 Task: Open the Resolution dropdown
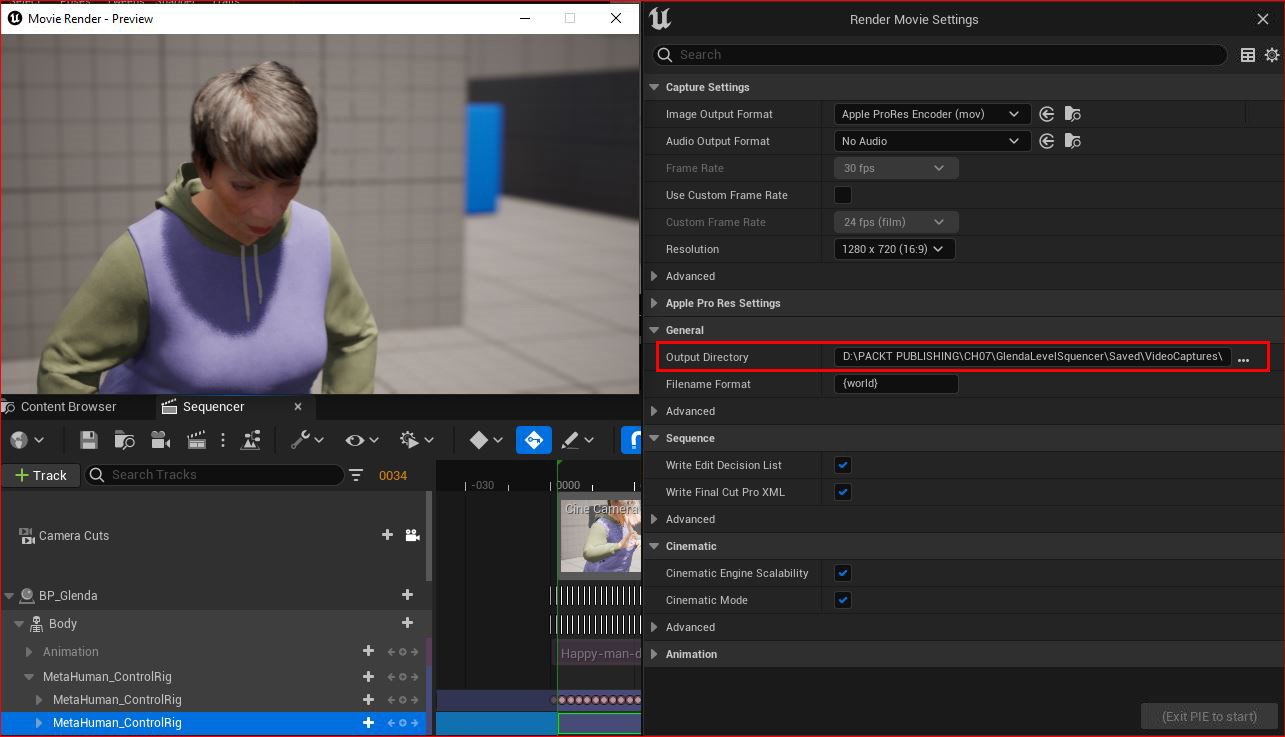894,249
